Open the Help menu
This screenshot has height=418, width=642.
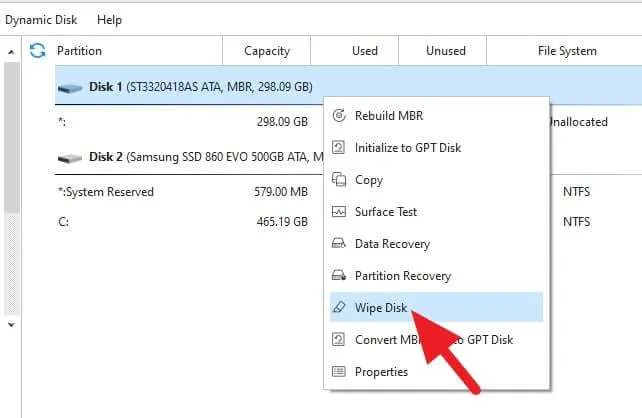[x=109, y=20]
